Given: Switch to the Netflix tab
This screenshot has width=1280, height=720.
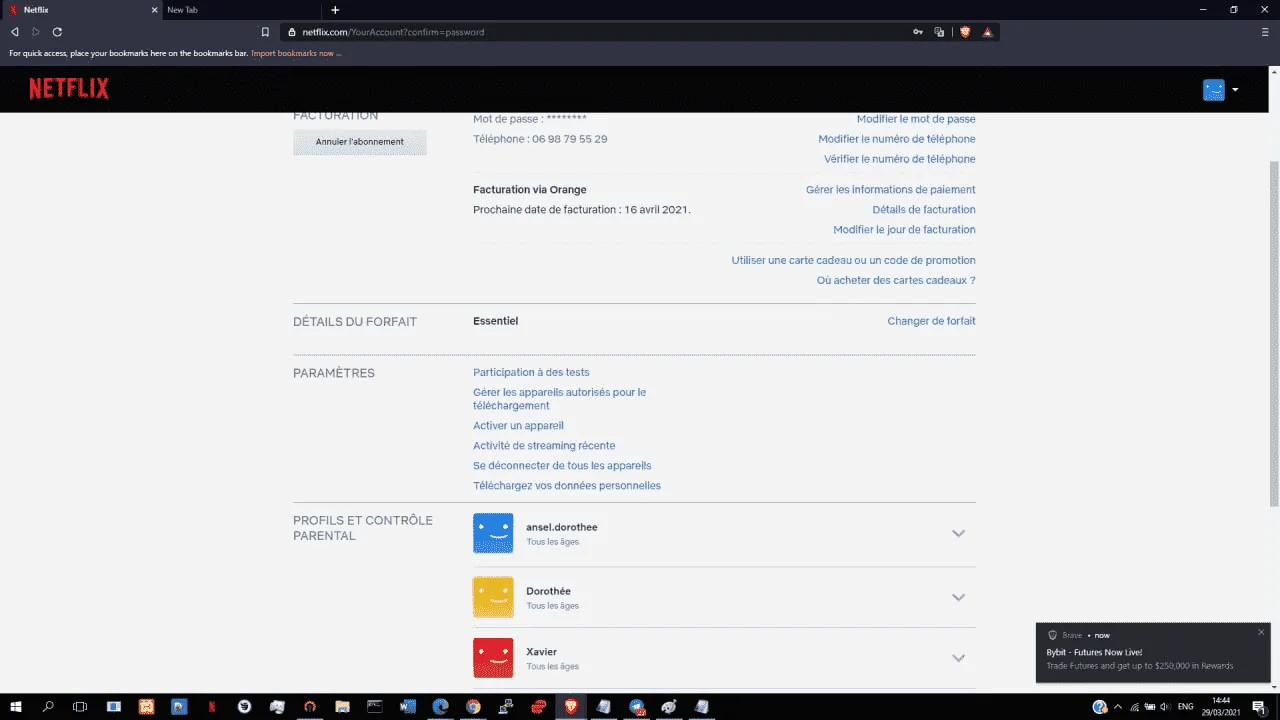Looking at the screenshot, I should click(x=80, y=10).
